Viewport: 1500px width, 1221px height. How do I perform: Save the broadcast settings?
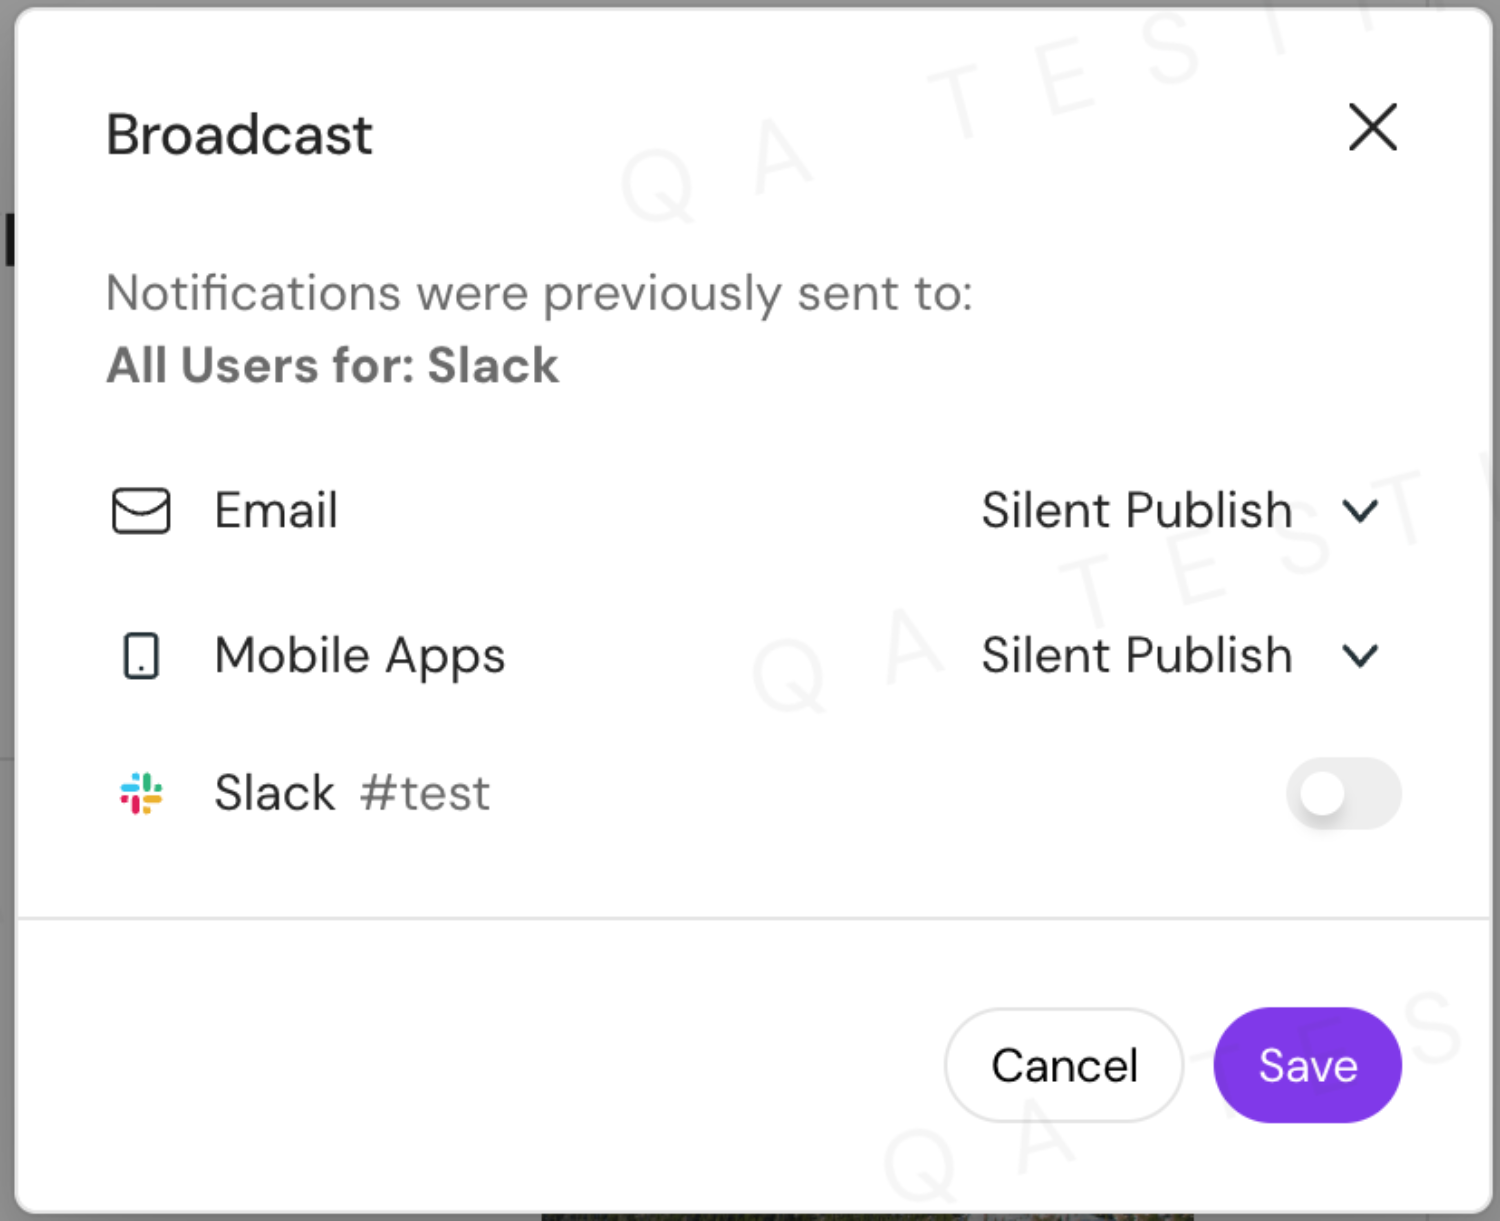(1307, 1065)
